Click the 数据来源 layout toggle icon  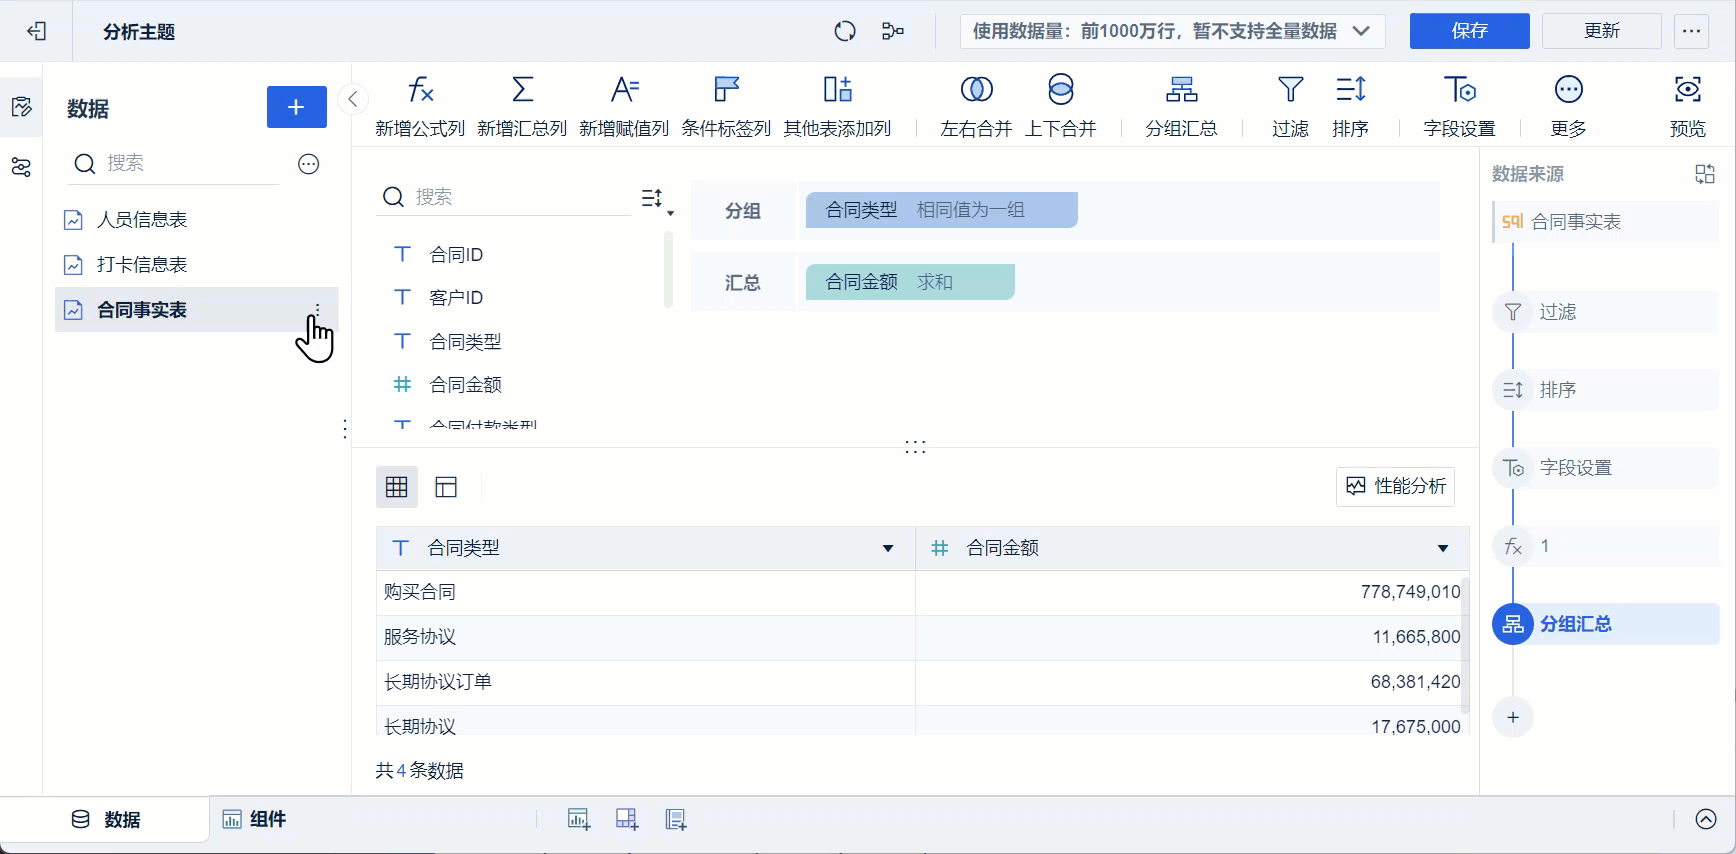1705,174
